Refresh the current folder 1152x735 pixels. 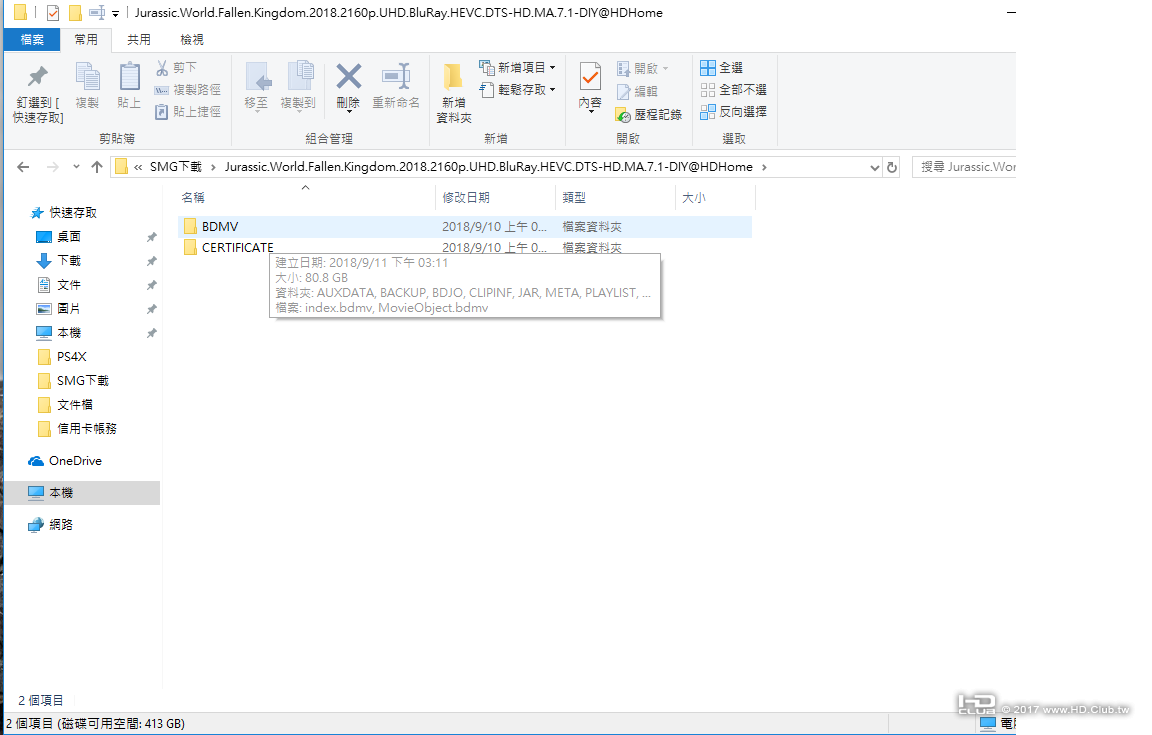[x=892, y=168]
